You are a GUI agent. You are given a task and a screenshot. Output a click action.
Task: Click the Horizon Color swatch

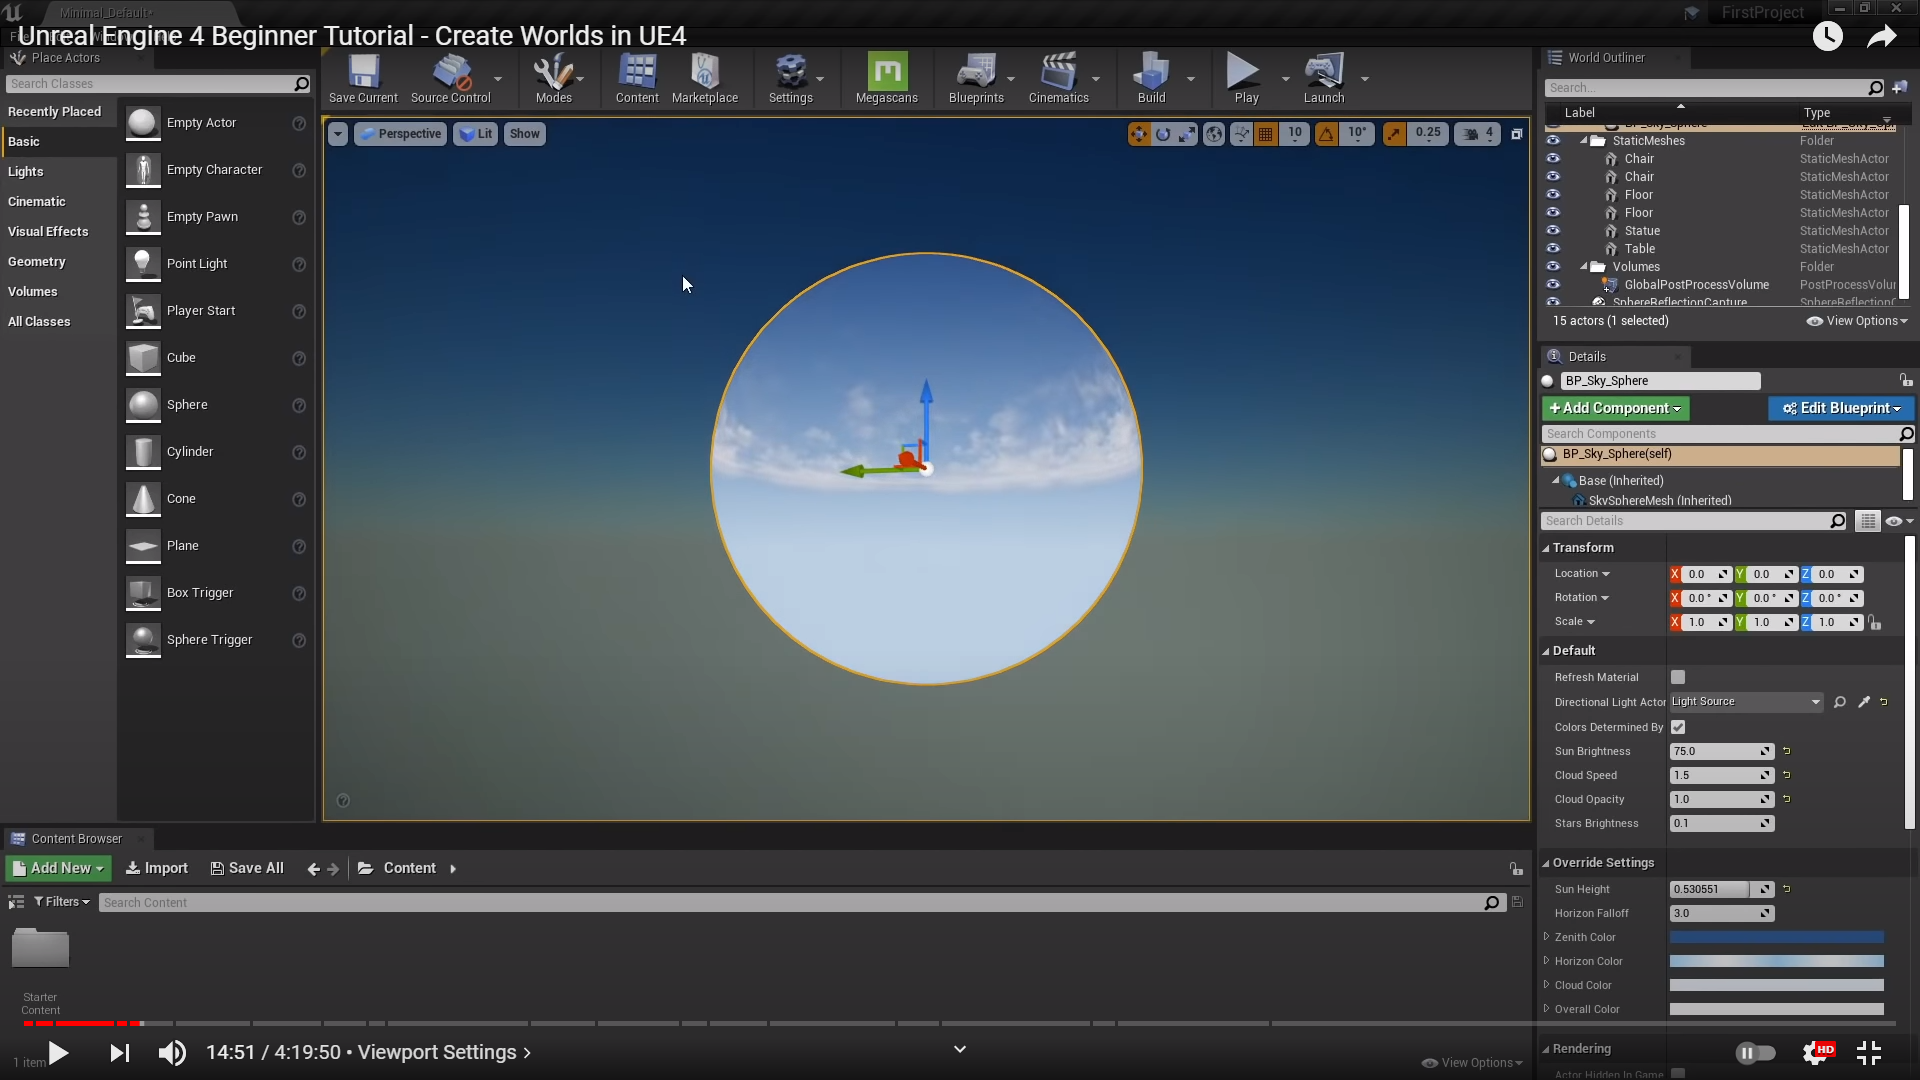(1776, 961)
